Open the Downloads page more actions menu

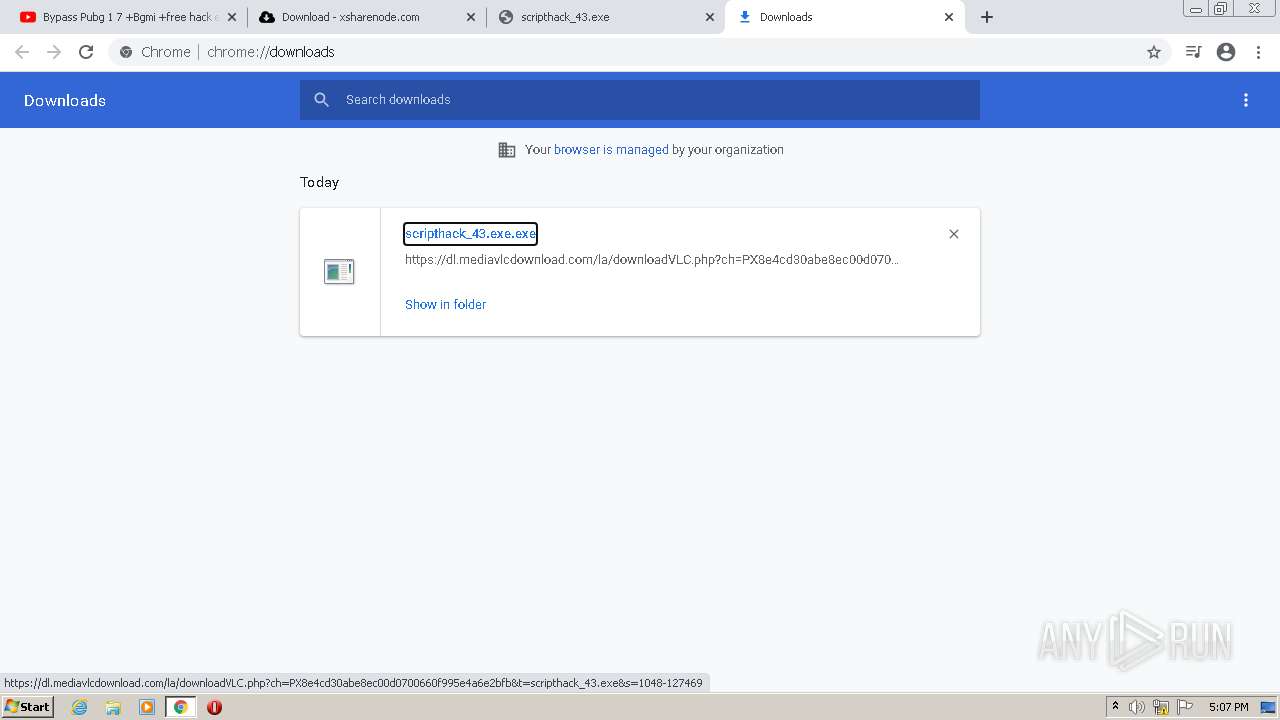tap(1246, 100)
